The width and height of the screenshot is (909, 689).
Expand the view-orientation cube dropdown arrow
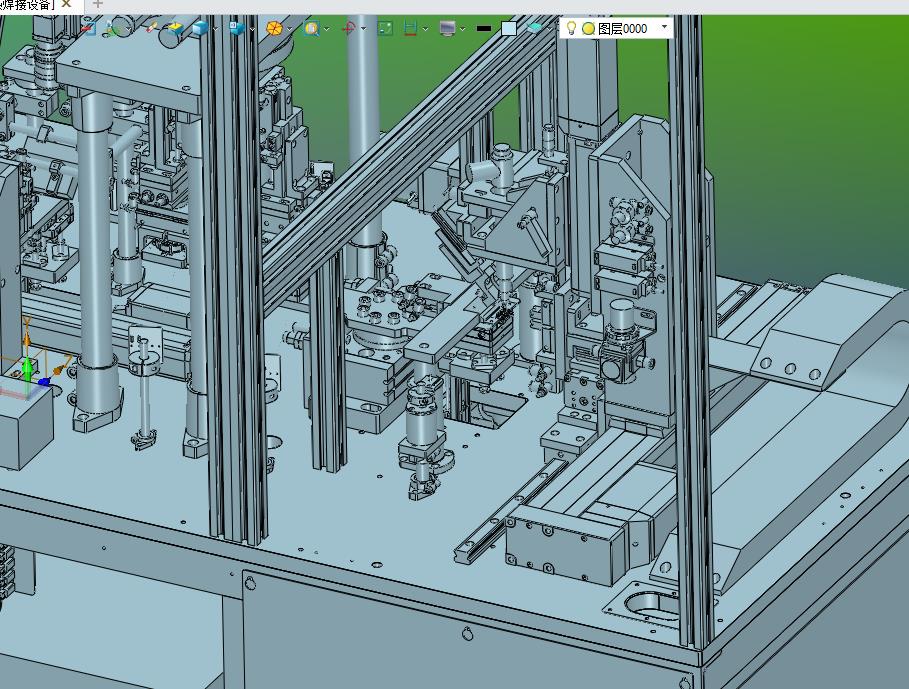253,28
